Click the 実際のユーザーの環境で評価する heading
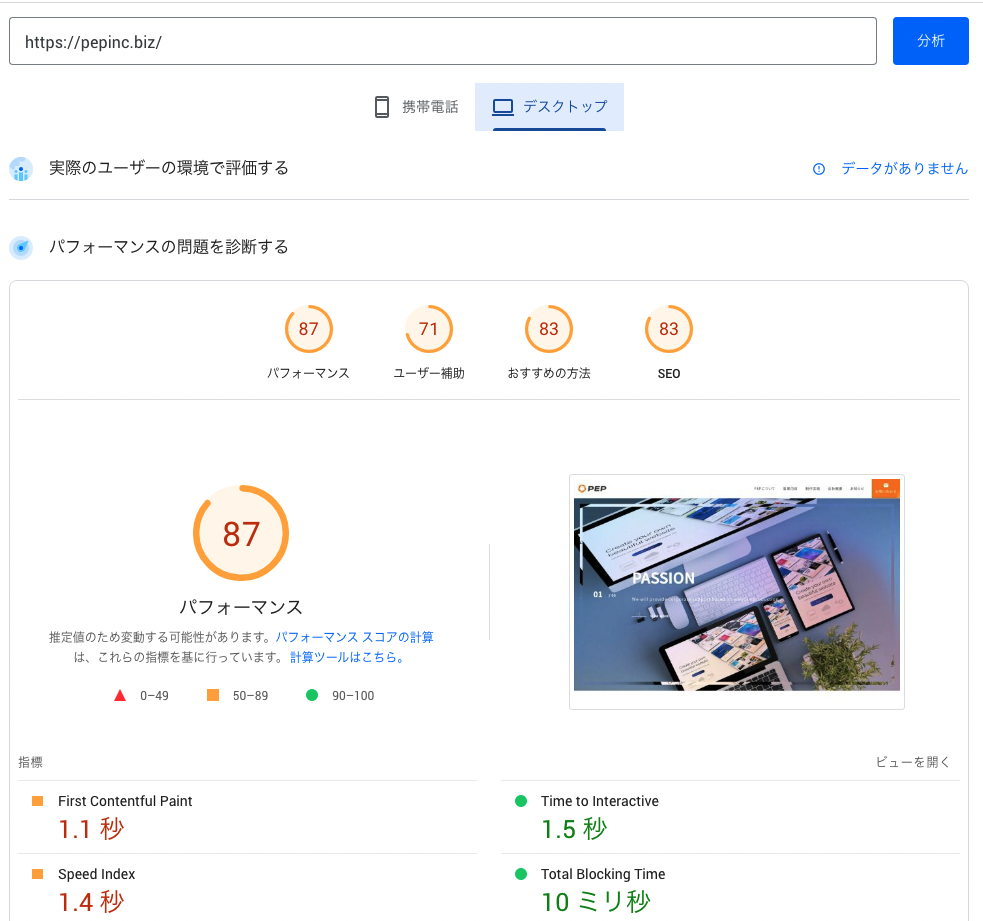Viewport: 983px width, 921px height. point(169,168)
